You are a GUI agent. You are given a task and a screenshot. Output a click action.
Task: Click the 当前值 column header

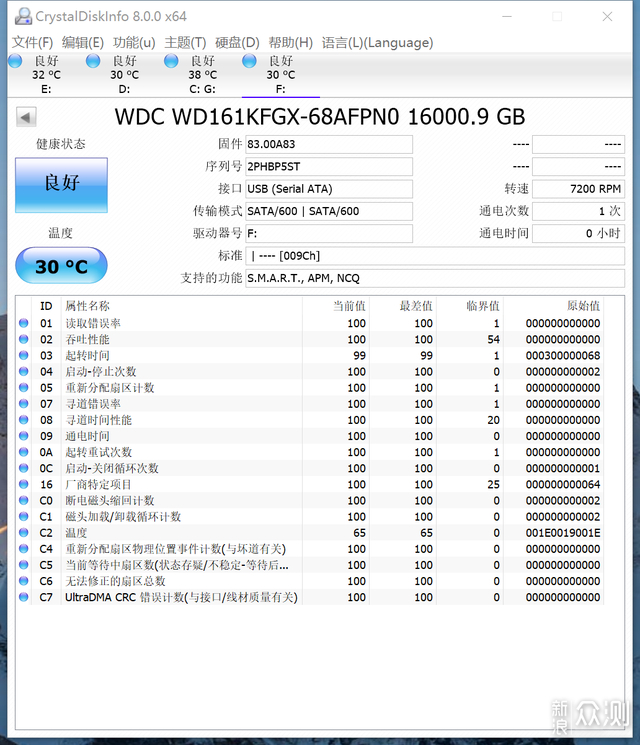click(335, 306)
